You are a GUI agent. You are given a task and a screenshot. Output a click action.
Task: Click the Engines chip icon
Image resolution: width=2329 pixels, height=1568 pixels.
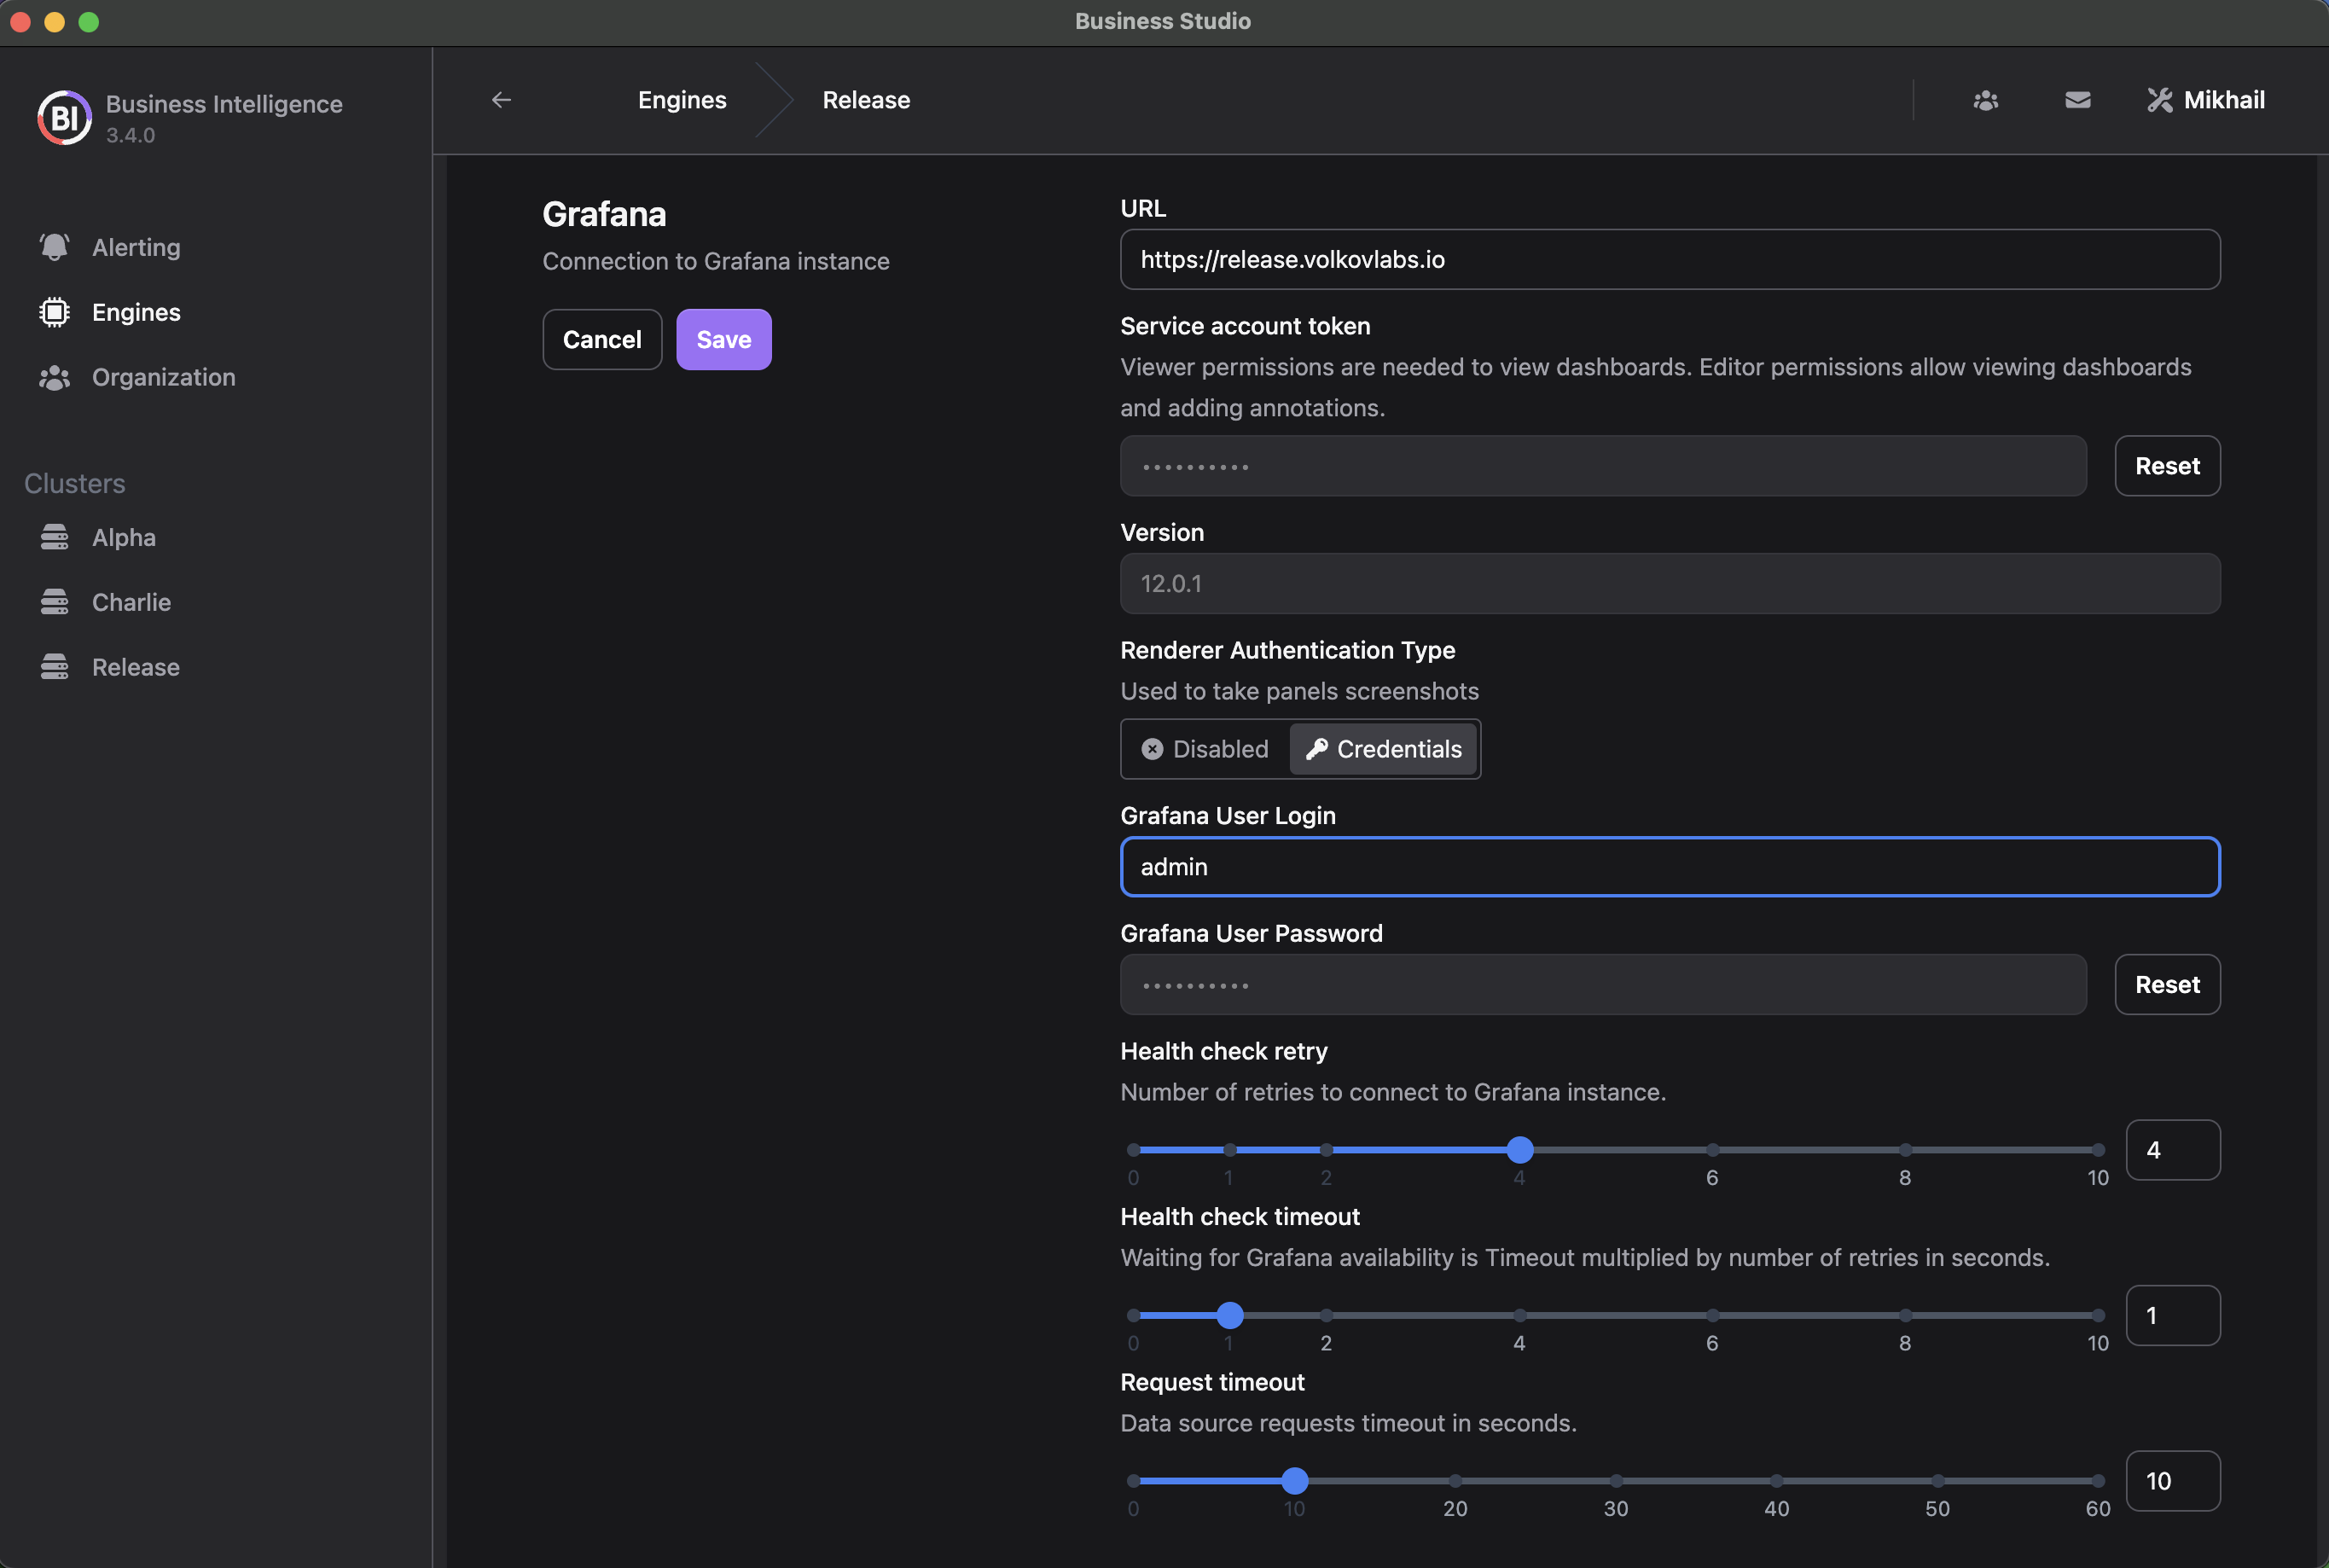pos(54,312)
